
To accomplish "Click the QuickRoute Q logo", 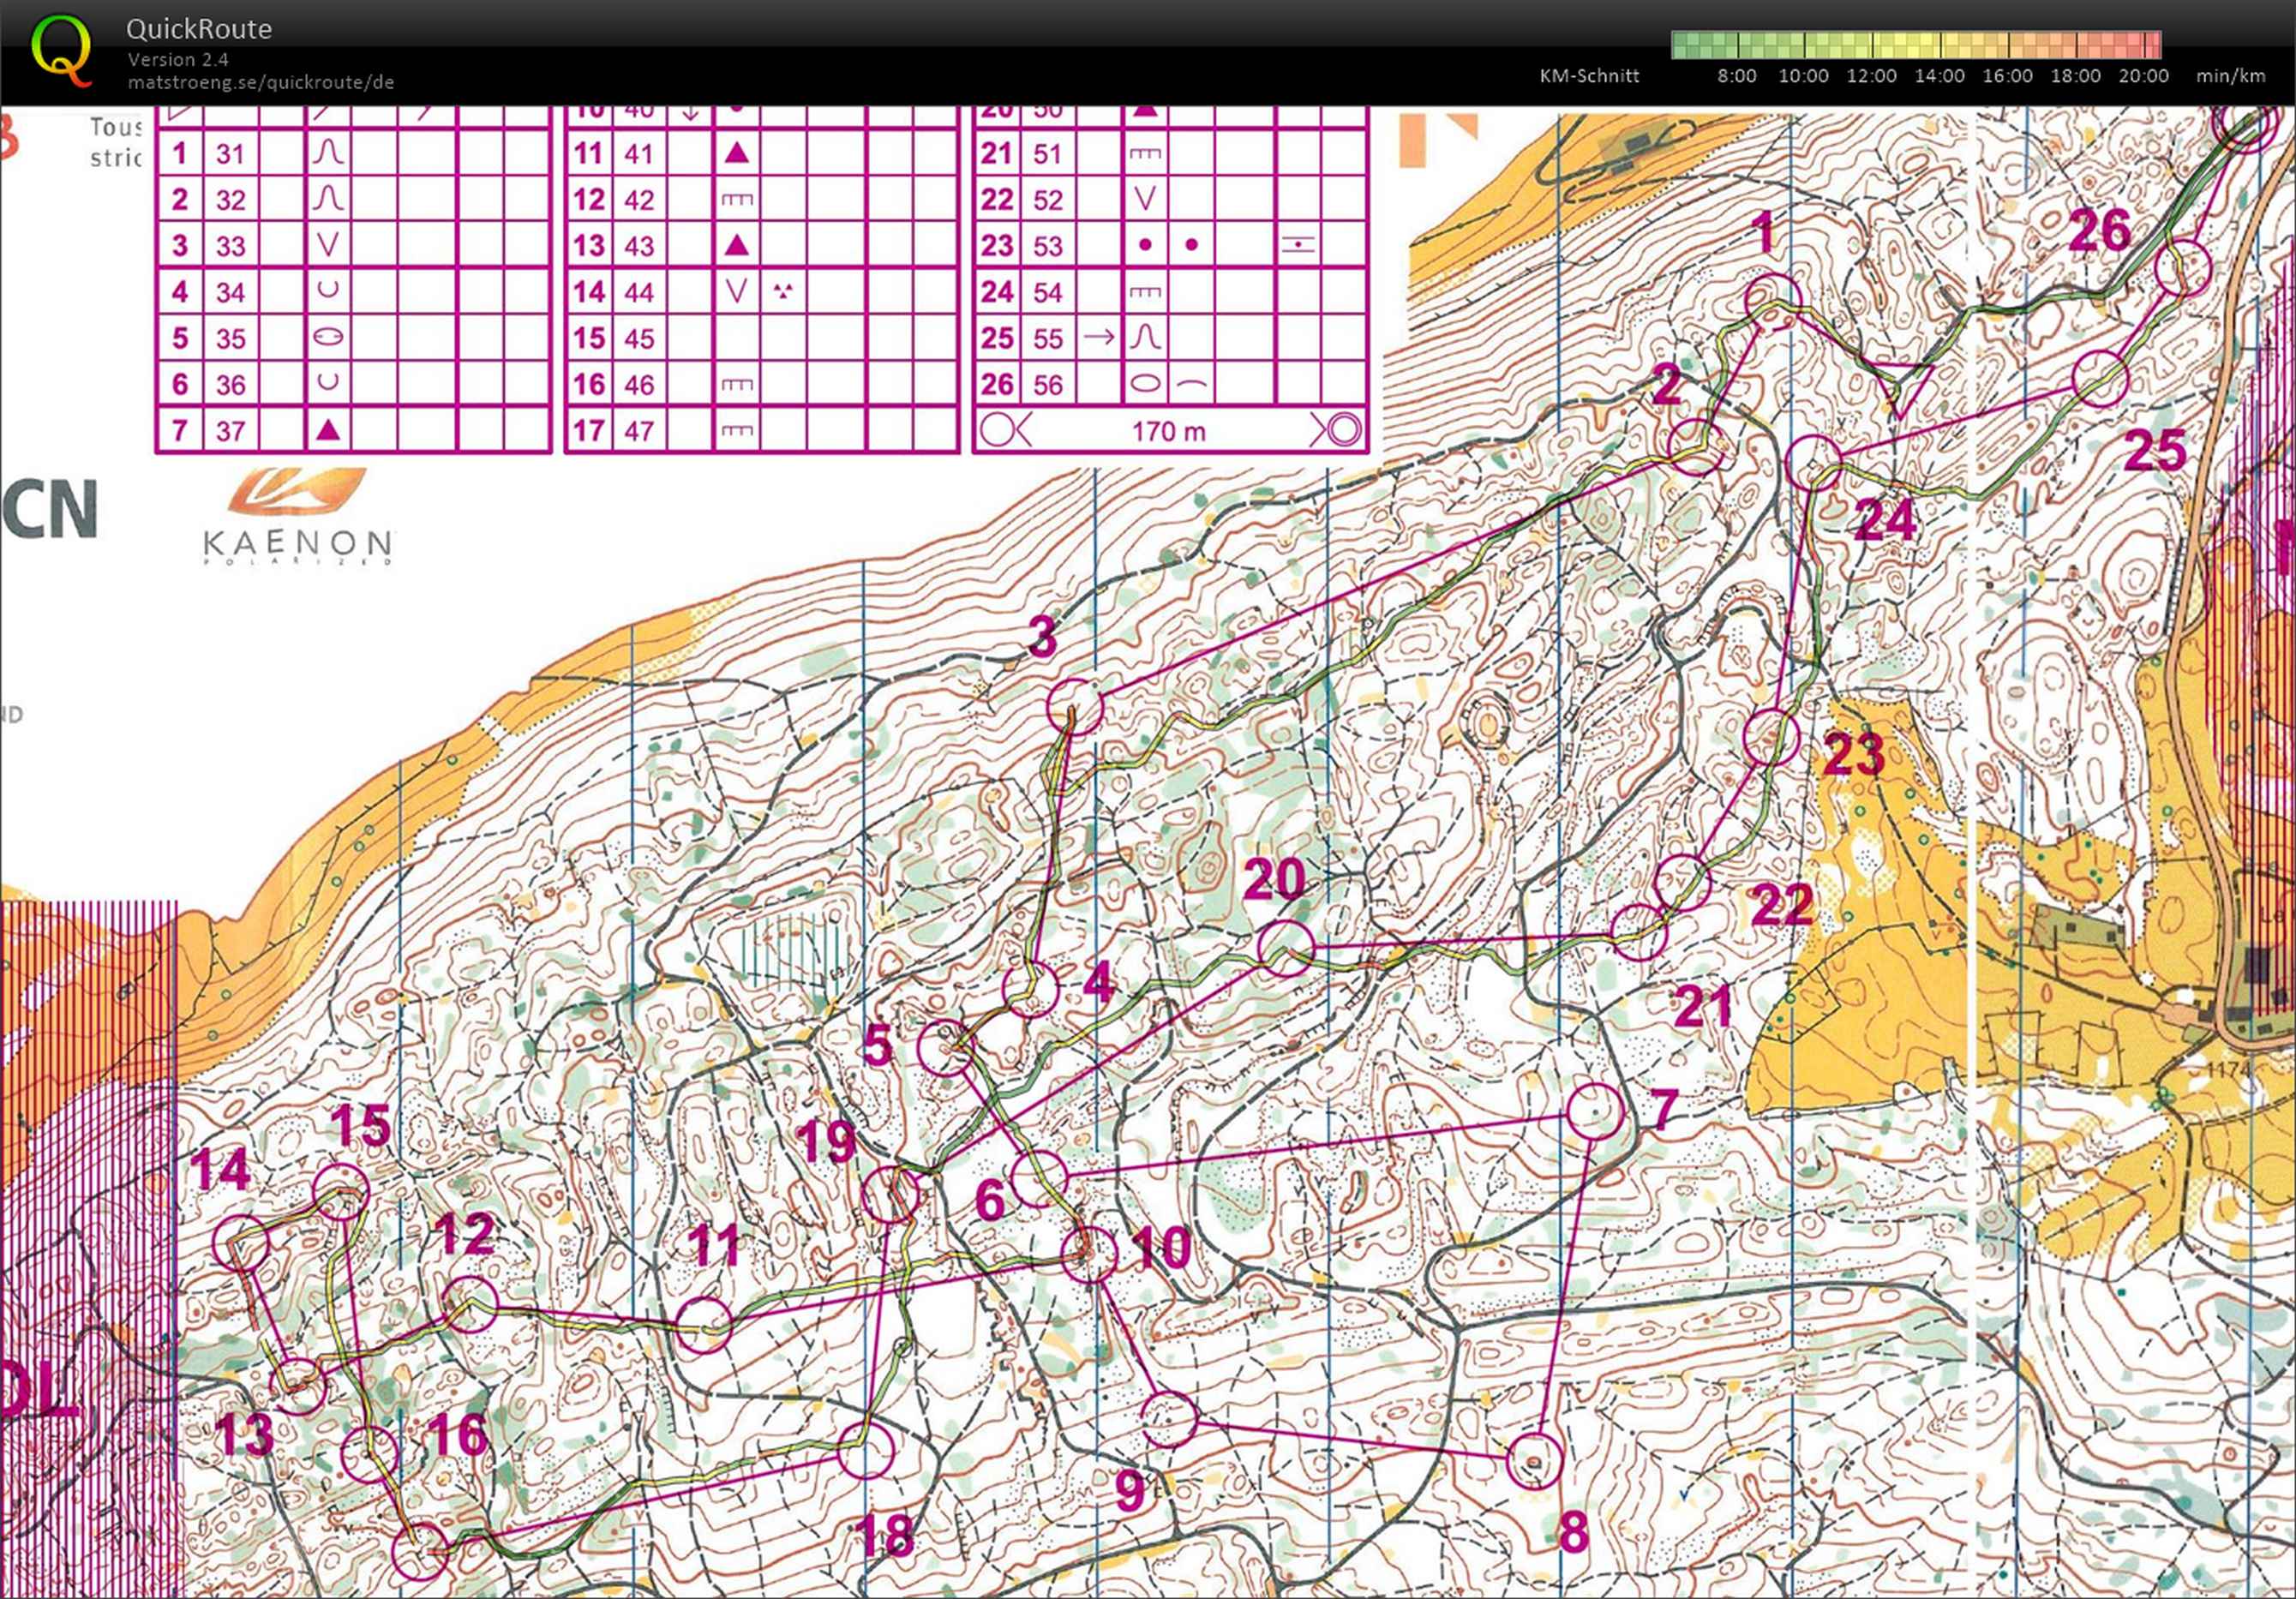I will (x=60, y=48).
